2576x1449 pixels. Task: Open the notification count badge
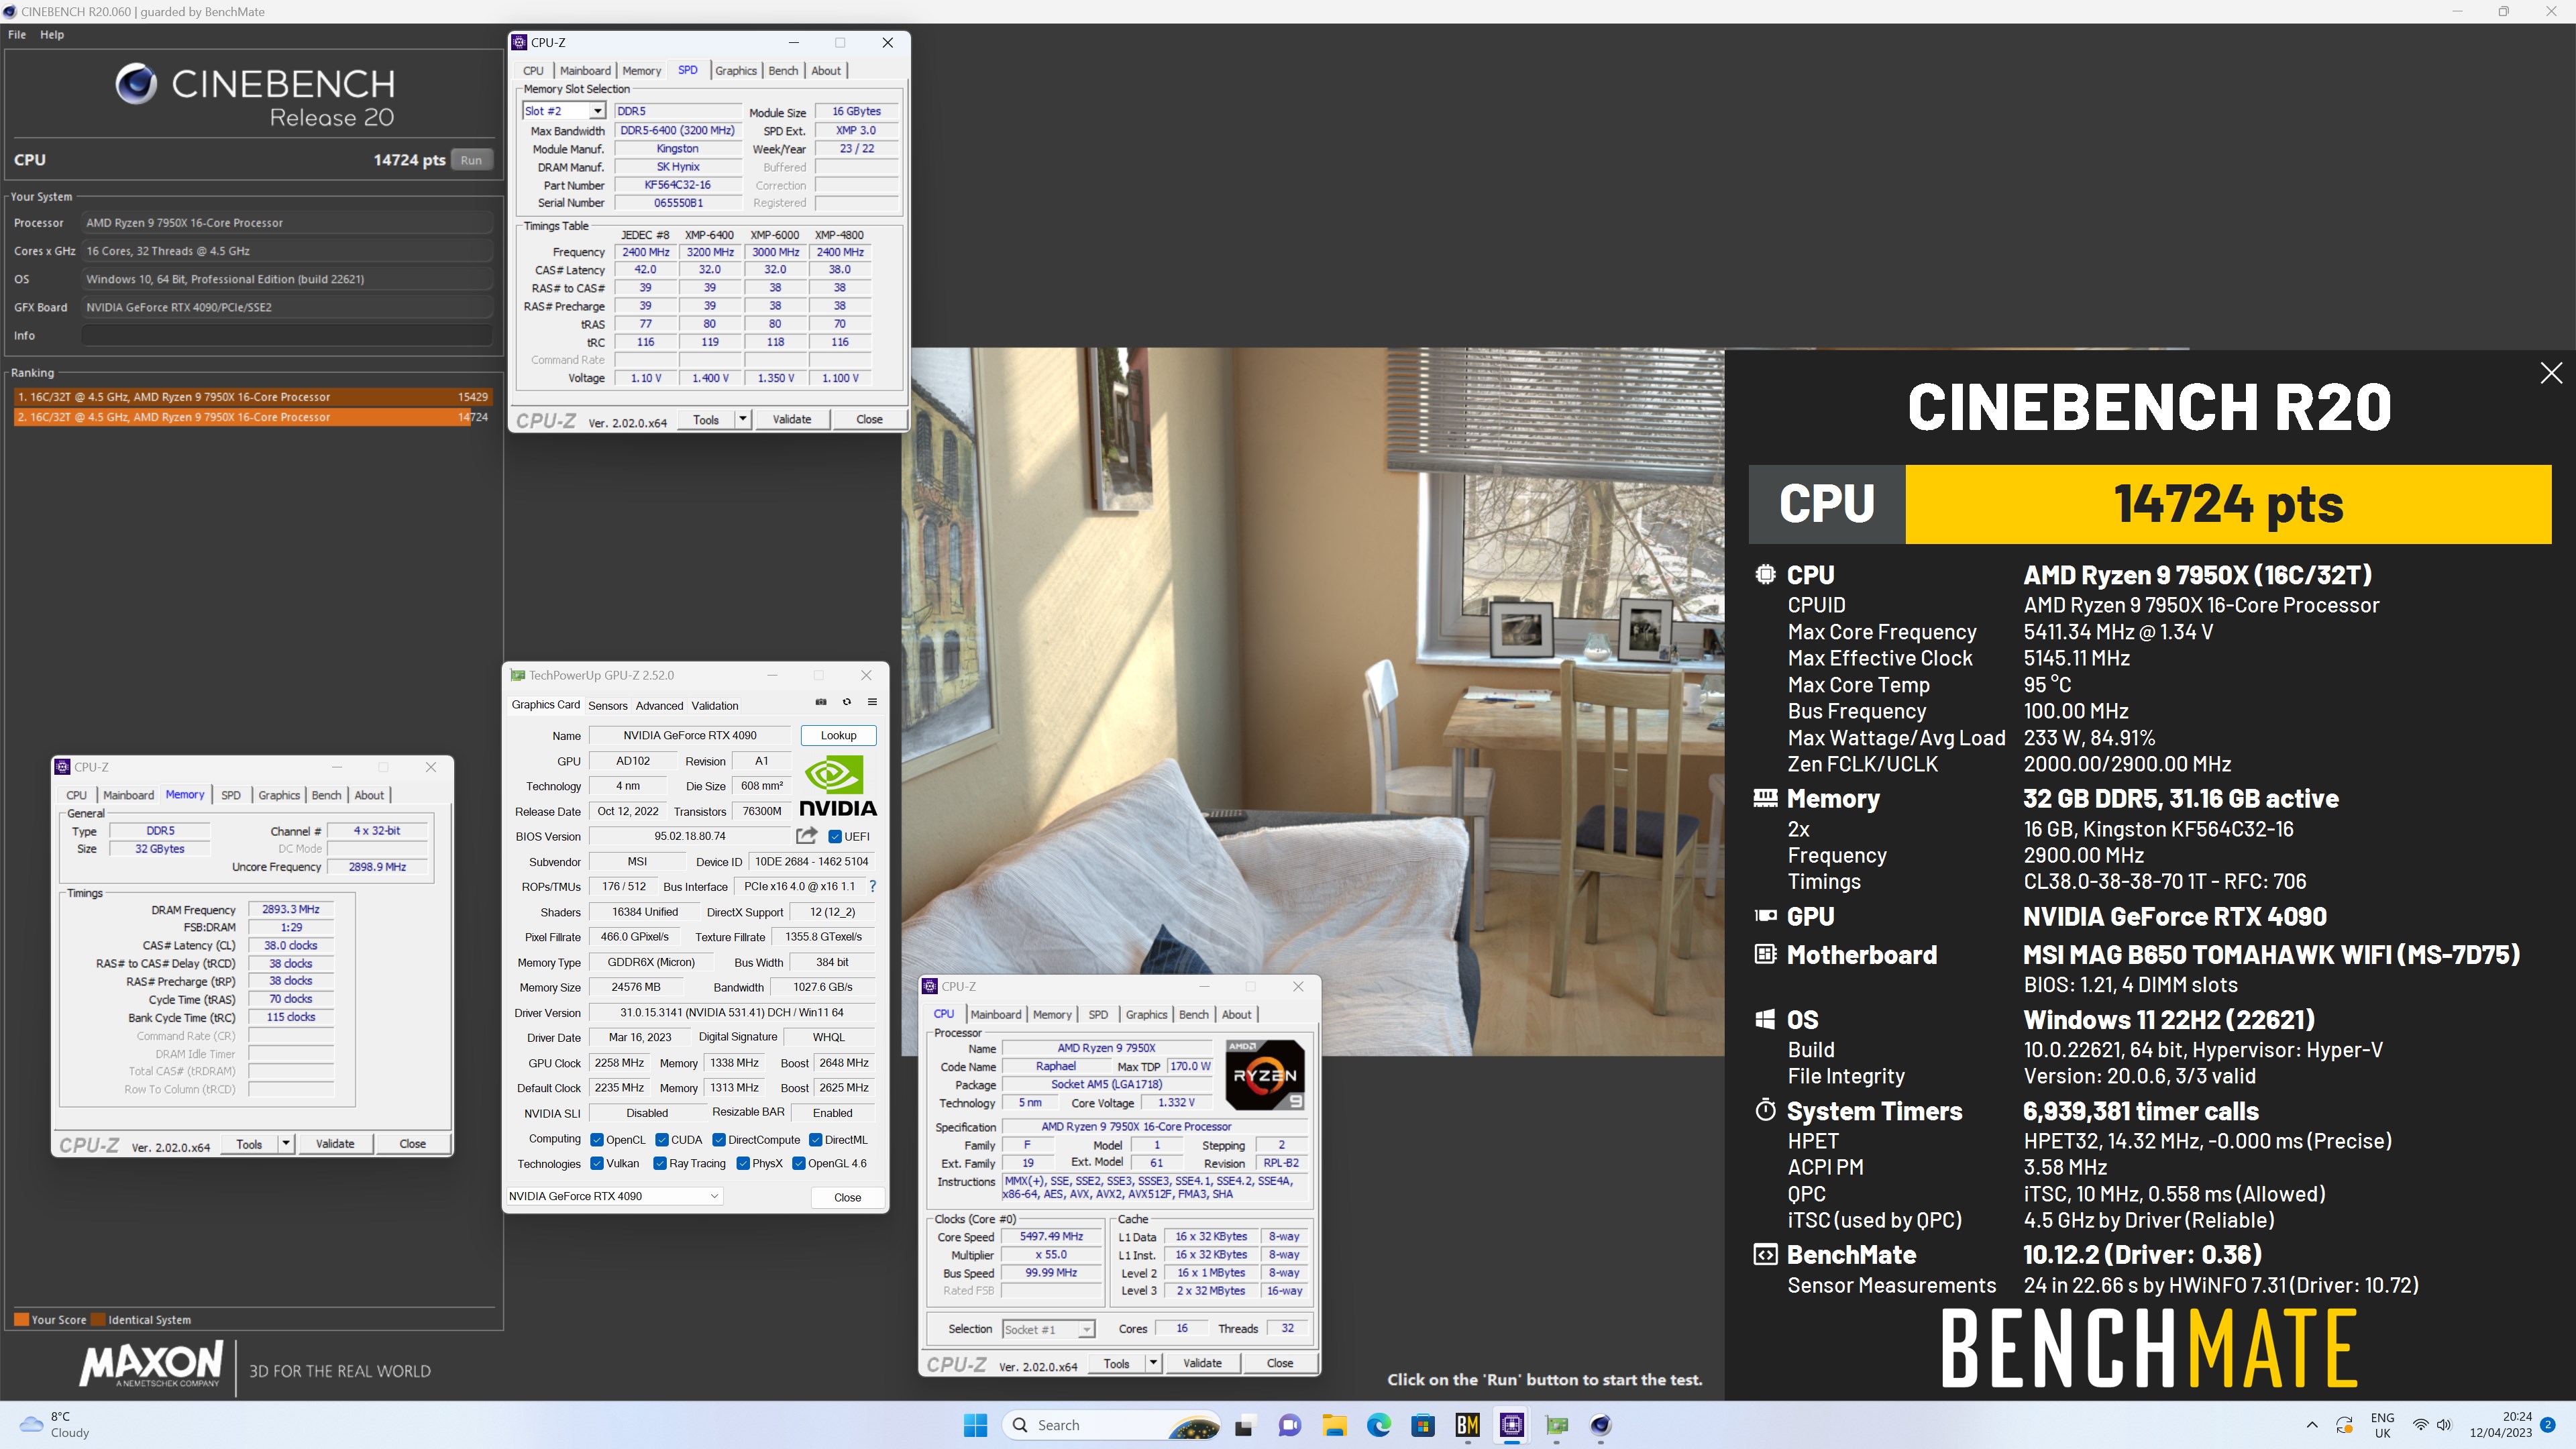tap(2548, 1425)
